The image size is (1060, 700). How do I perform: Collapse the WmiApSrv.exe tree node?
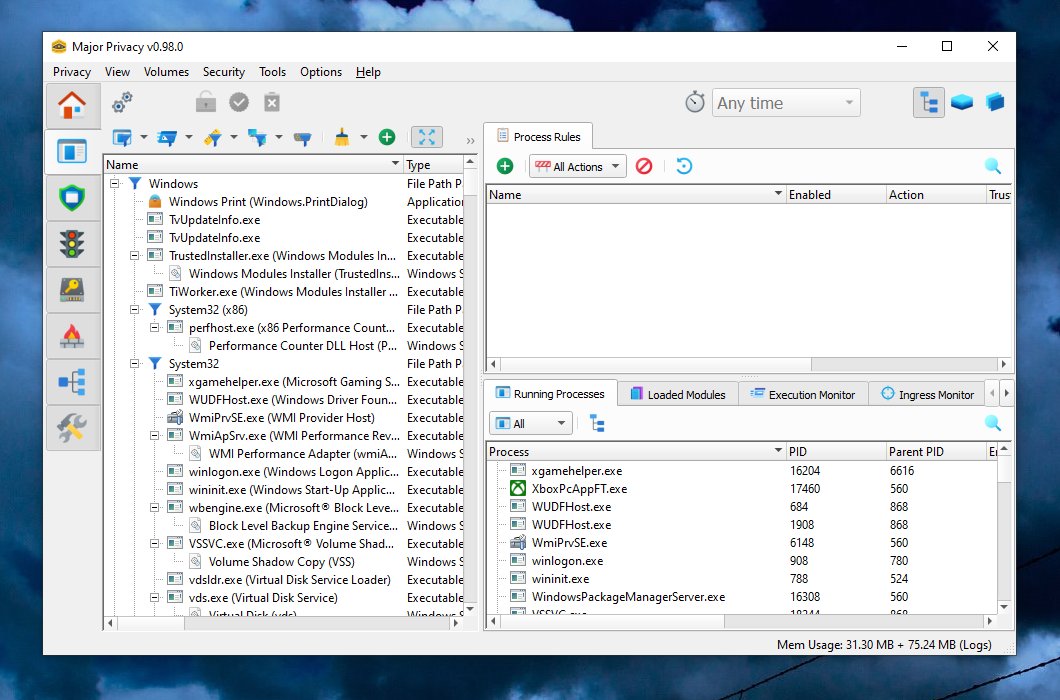click(x=155, y=436)
